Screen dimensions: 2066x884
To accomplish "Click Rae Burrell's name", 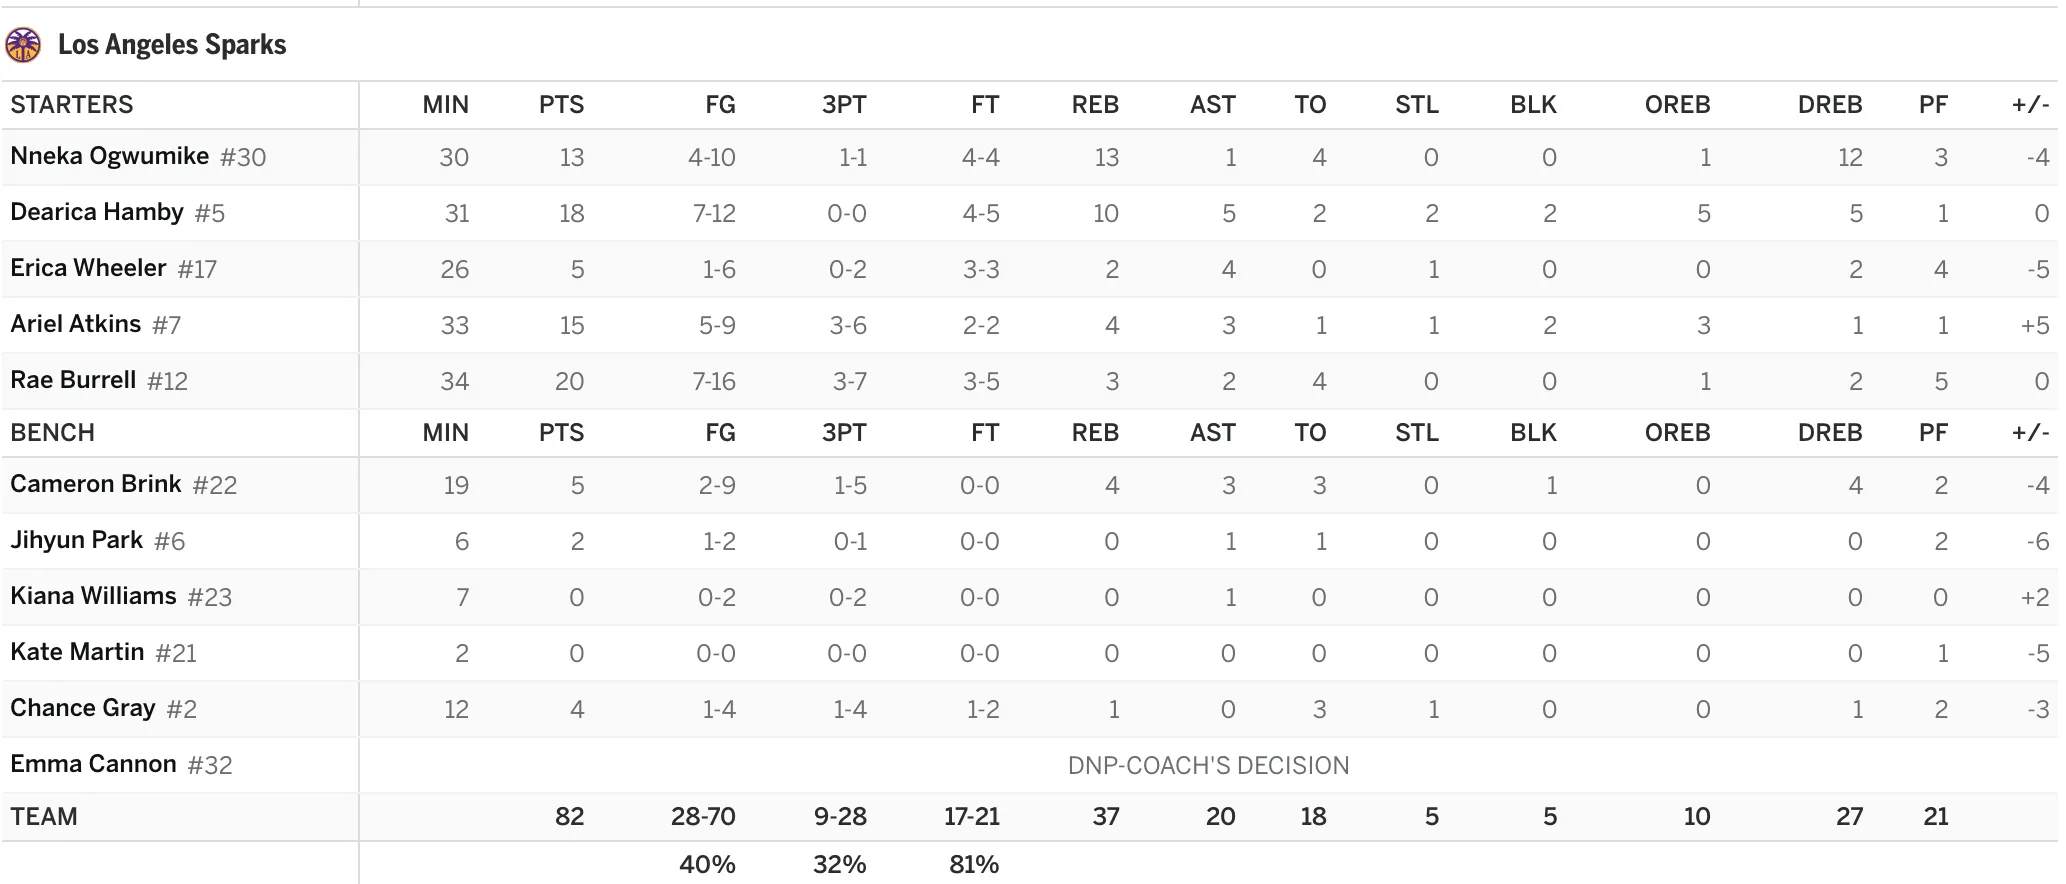I will pyautogui.click(x=73, y=380).
